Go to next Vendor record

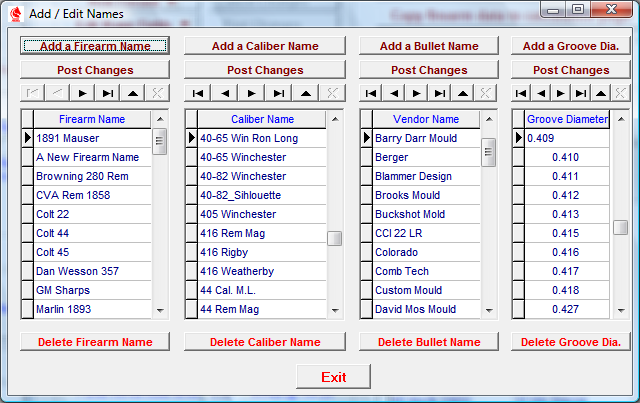415,93
